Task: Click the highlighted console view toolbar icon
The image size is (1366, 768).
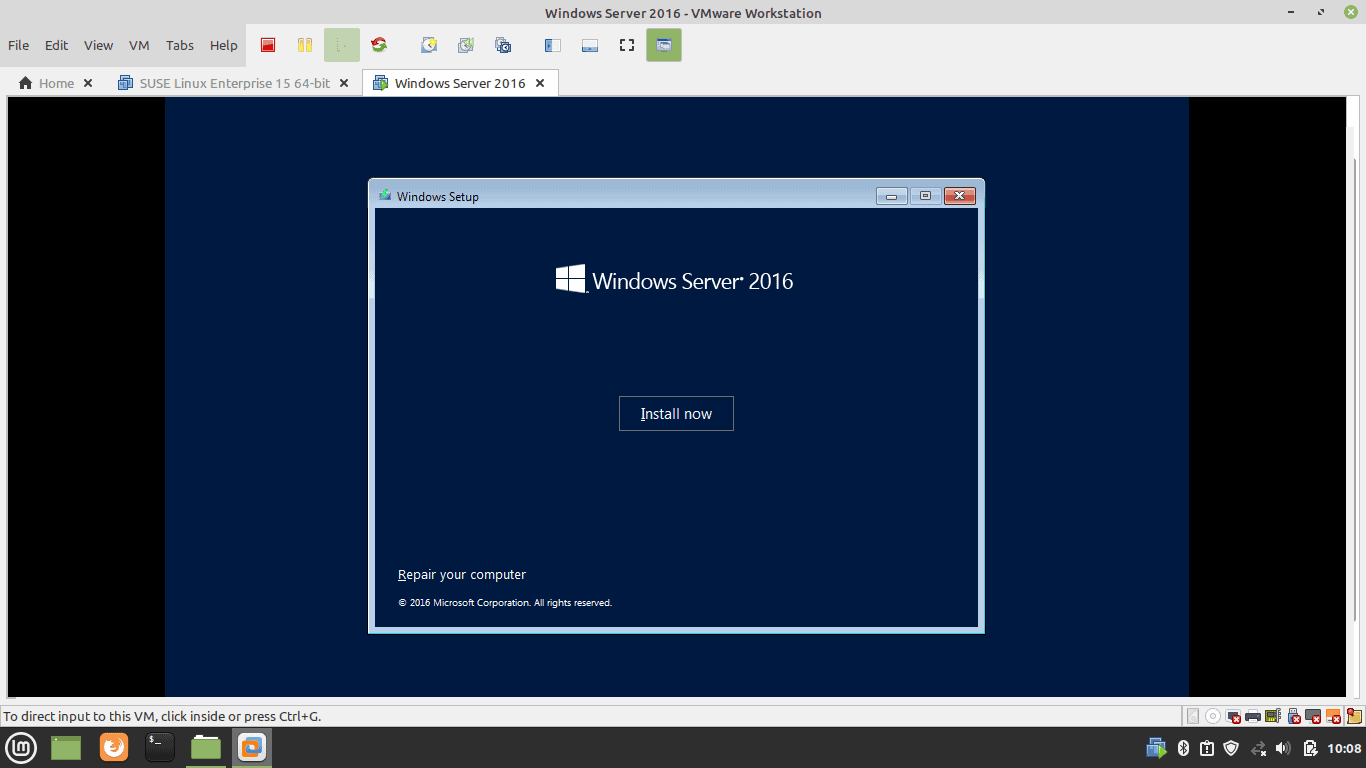Action: click(x=664, y=45)
